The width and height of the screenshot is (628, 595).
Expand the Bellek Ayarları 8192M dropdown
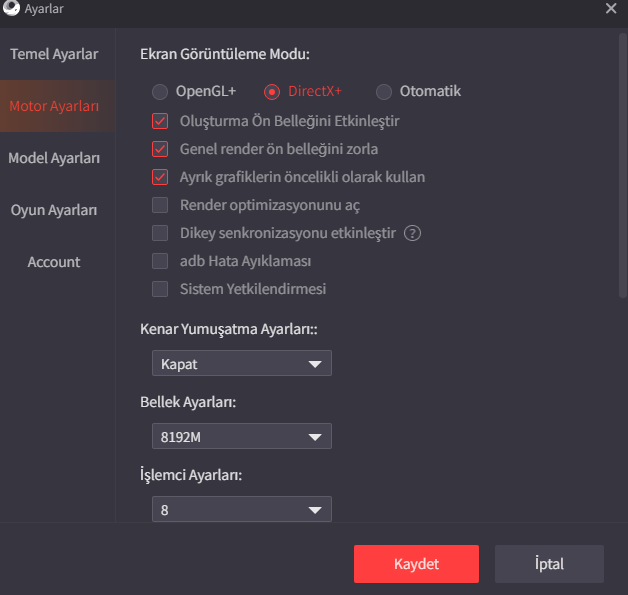coord(242,436)
